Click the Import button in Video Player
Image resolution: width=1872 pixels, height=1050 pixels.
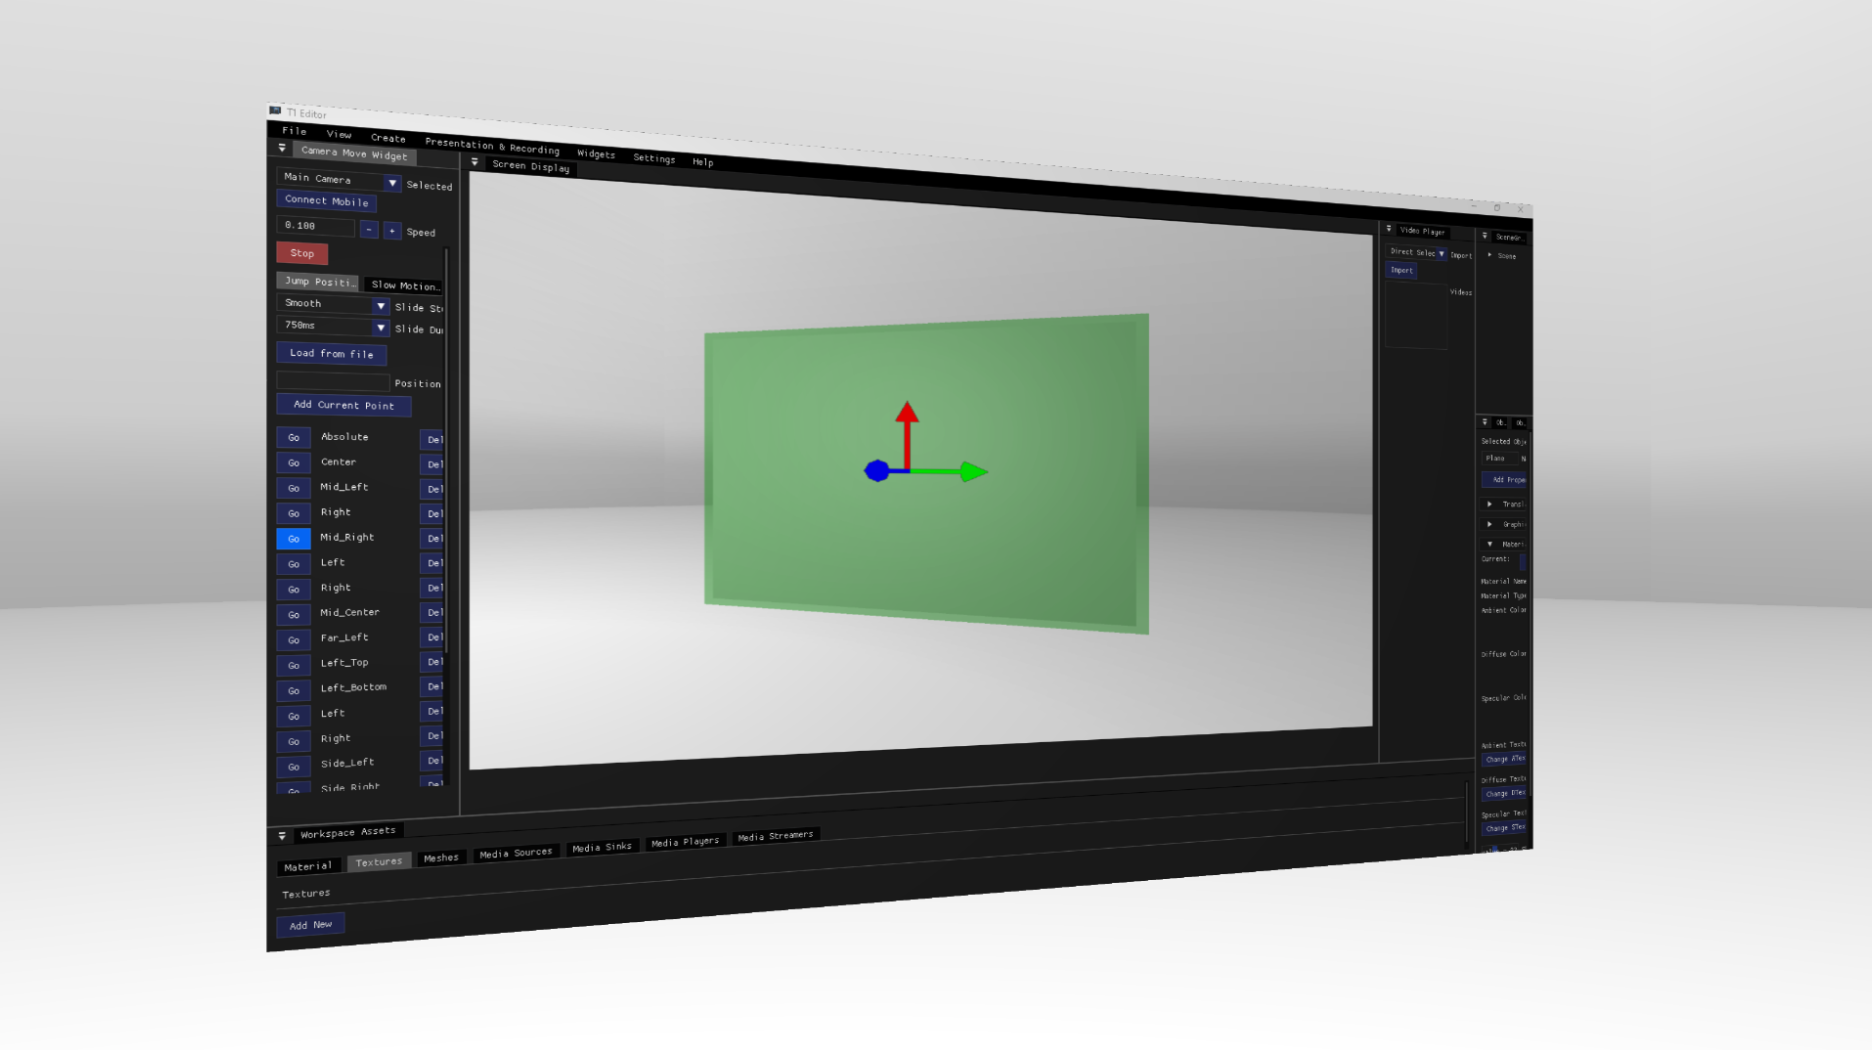coord(1401,270)
